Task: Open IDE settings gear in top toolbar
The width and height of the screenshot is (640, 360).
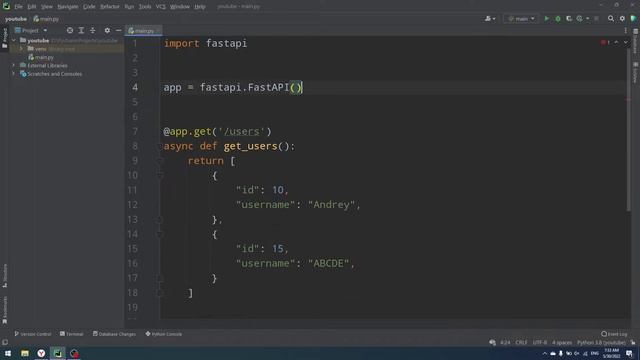Action: (622, 19)
